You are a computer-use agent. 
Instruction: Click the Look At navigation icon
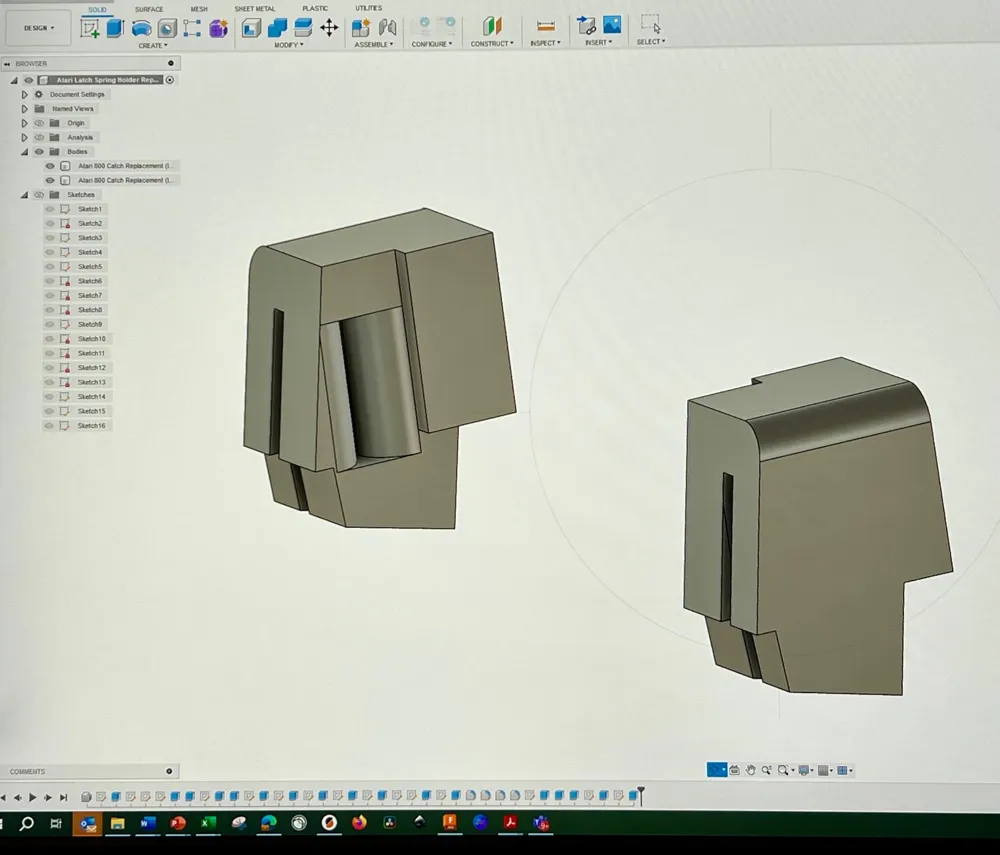click(735, 770)
